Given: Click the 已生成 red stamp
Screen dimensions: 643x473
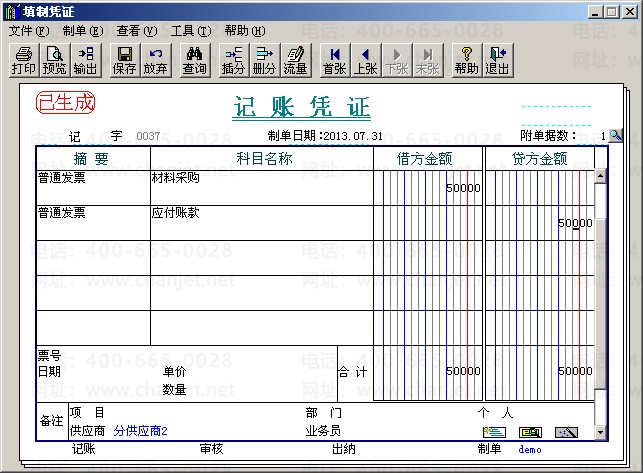Looking at the screenshot, I should coord(66,103).
